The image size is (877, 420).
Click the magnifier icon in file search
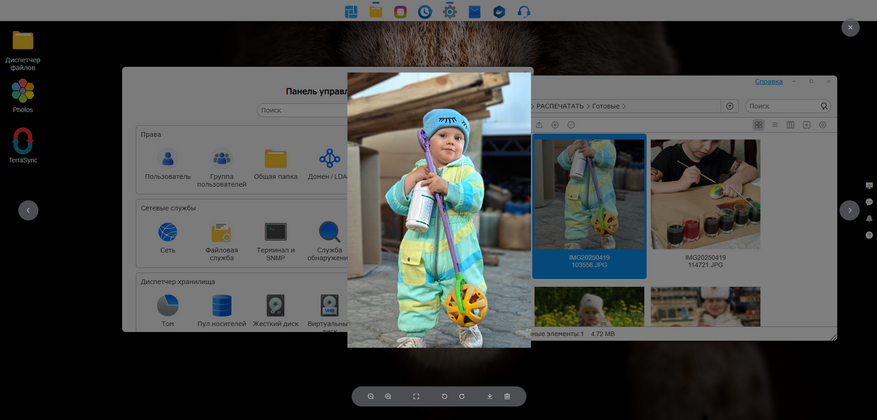824,106
